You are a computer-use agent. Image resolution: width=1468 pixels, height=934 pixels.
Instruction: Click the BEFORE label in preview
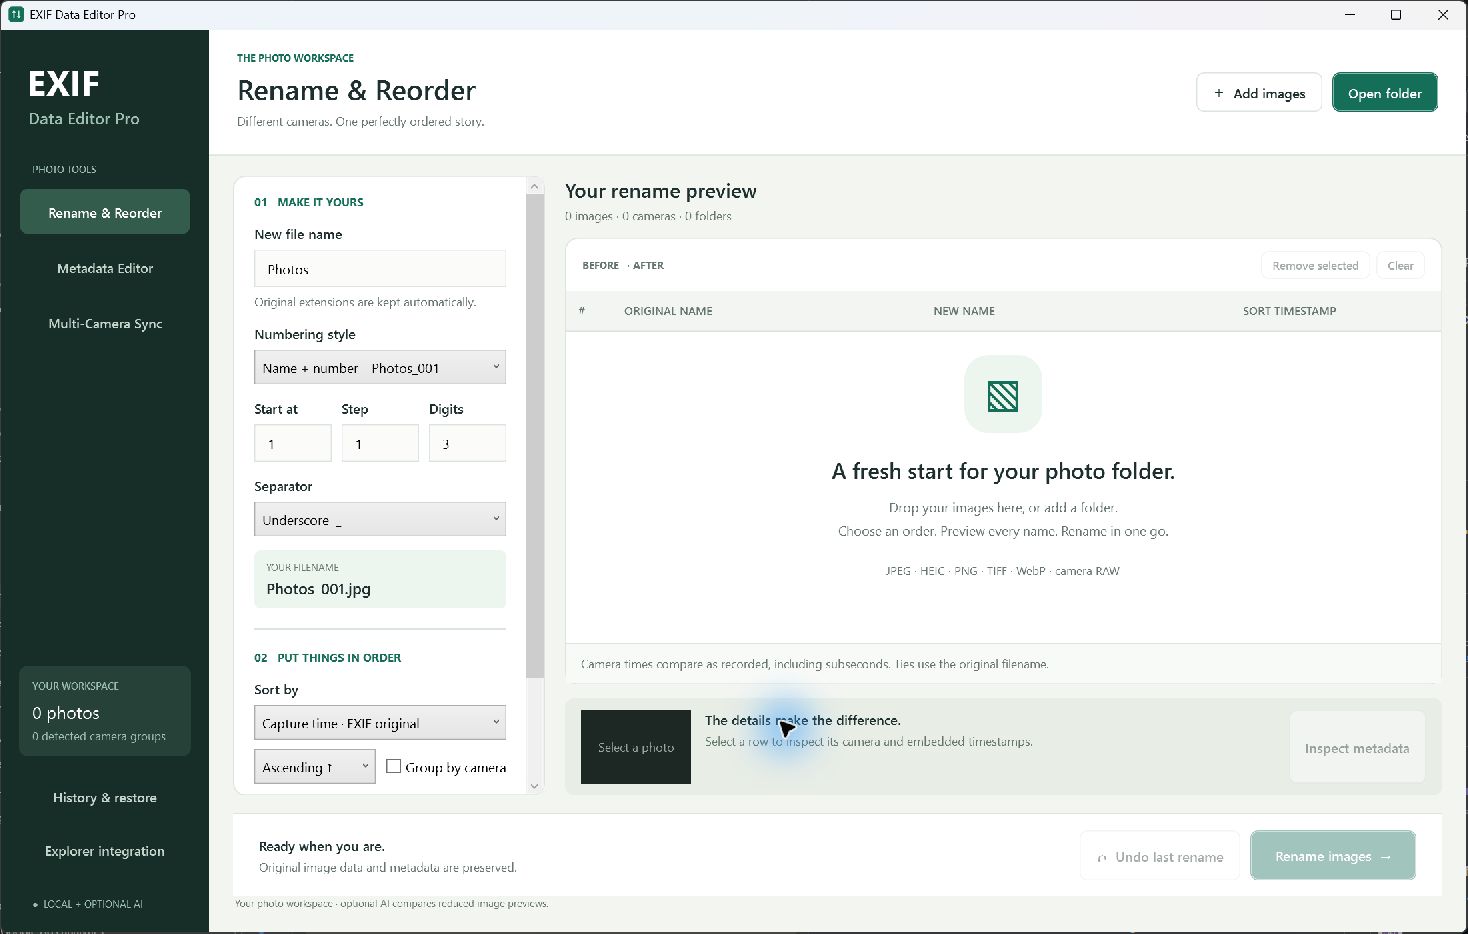(601, 265)
